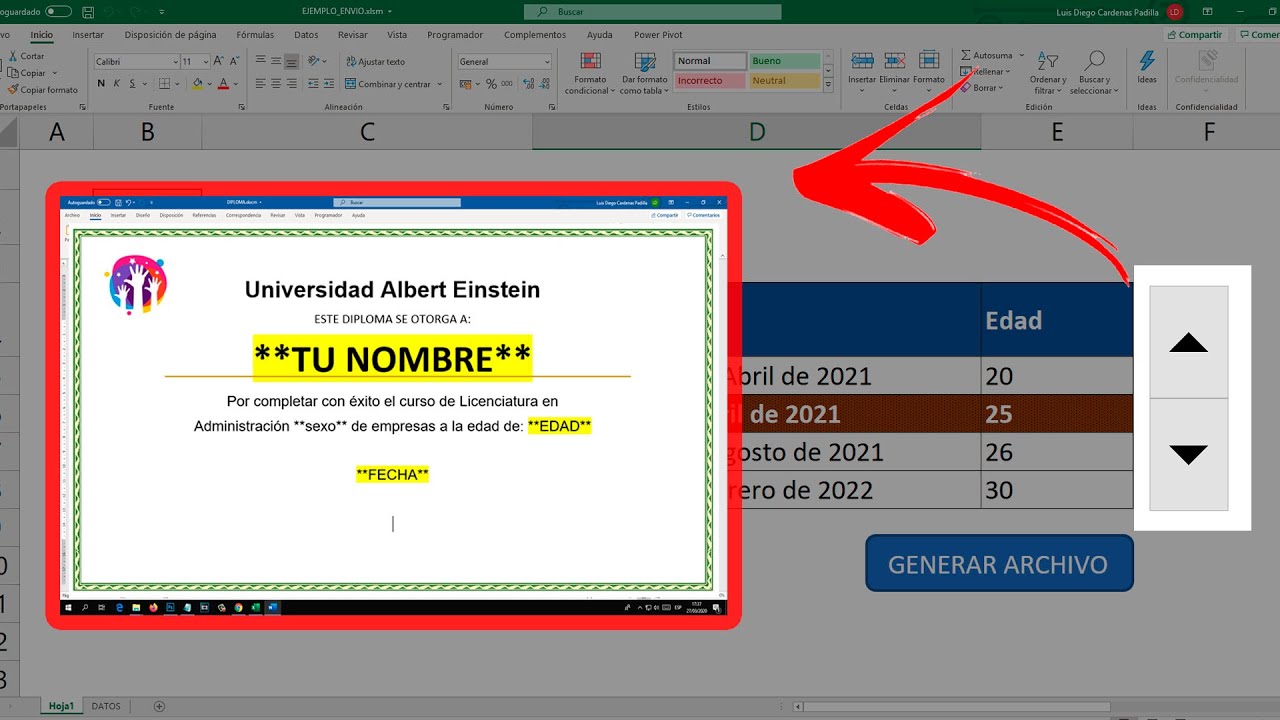Open the Fórmulas ribbon tab
The image size is (1280, 720).
coord(255,35)
